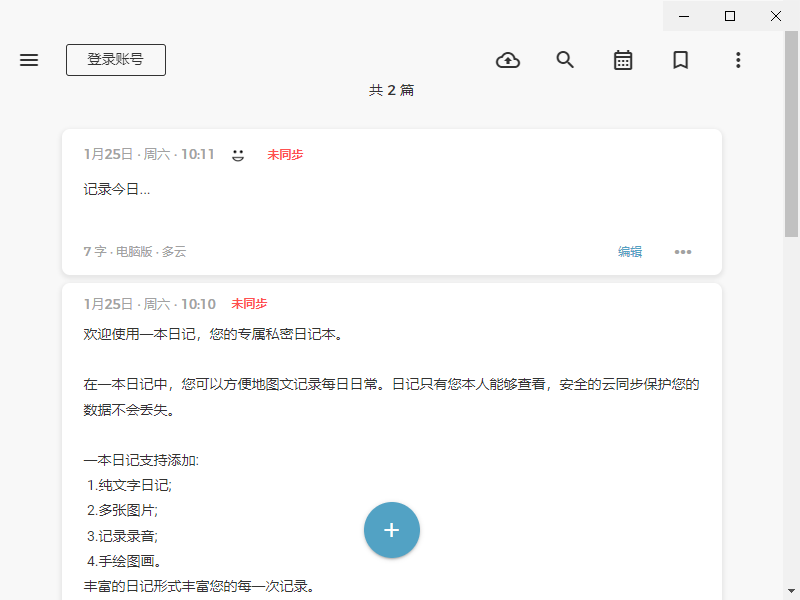Click the 登录账号 login button
The width and height of the screenshot is (800, 600).
pos(116,60)
